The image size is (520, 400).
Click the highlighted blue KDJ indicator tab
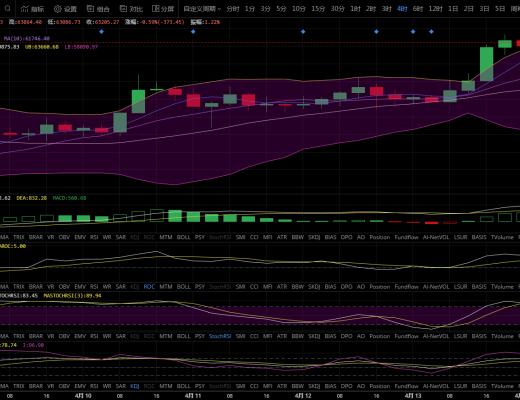point(135,386)
